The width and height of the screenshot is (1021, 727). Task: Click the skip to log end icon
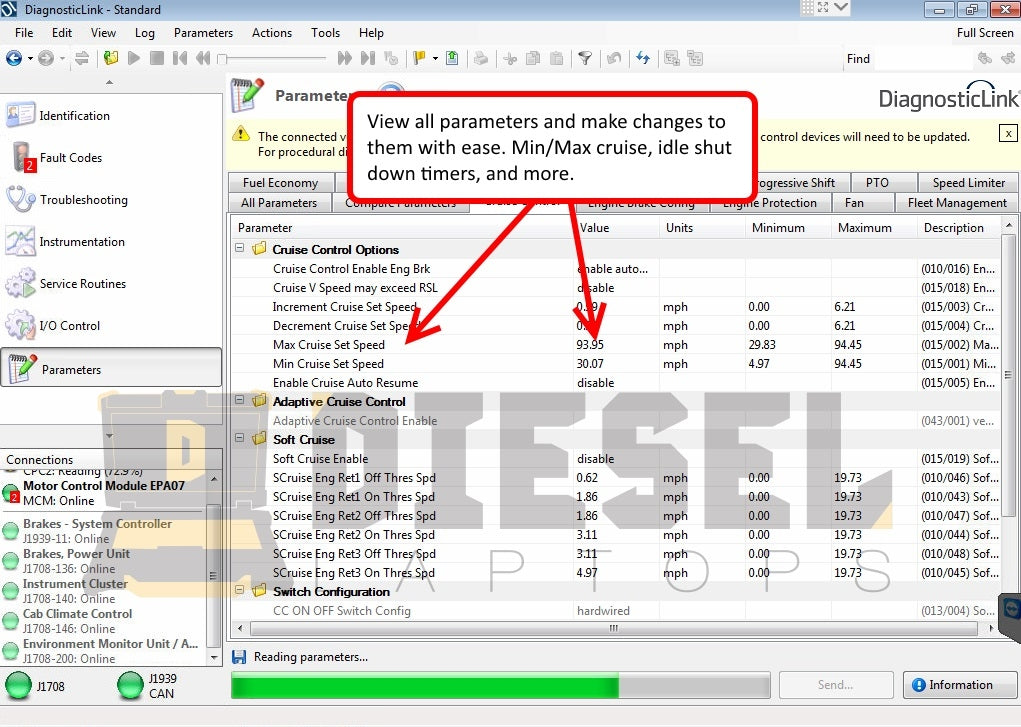tap(368, 59)
